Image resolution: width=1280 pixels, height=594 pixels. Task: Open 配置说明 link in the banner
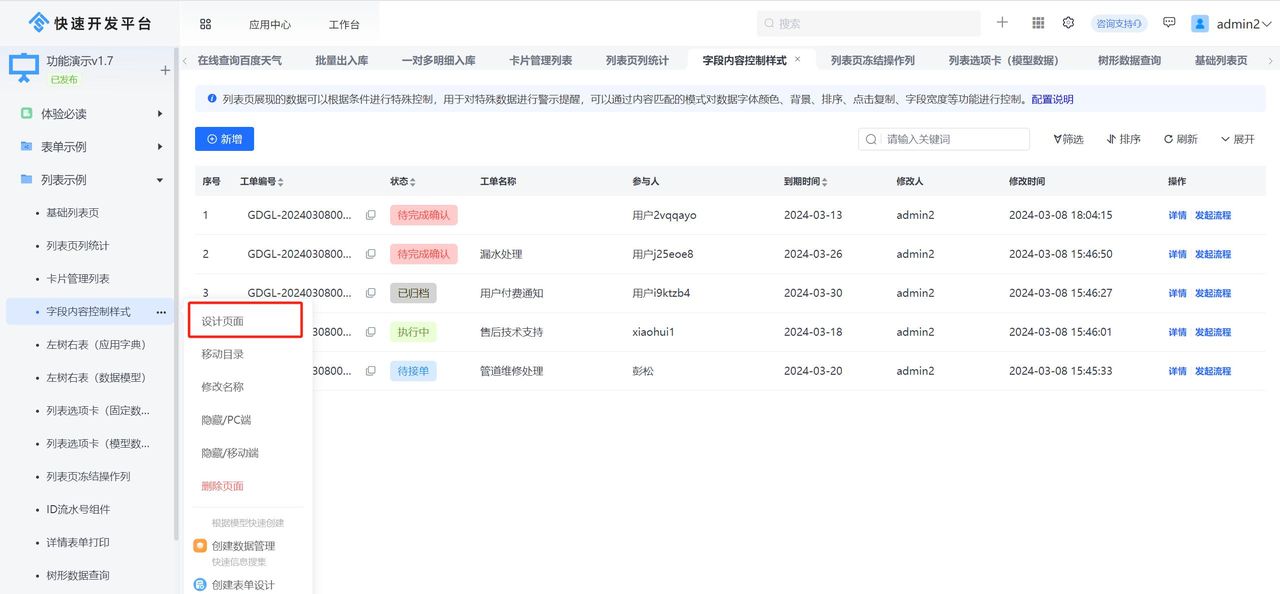1052,99
